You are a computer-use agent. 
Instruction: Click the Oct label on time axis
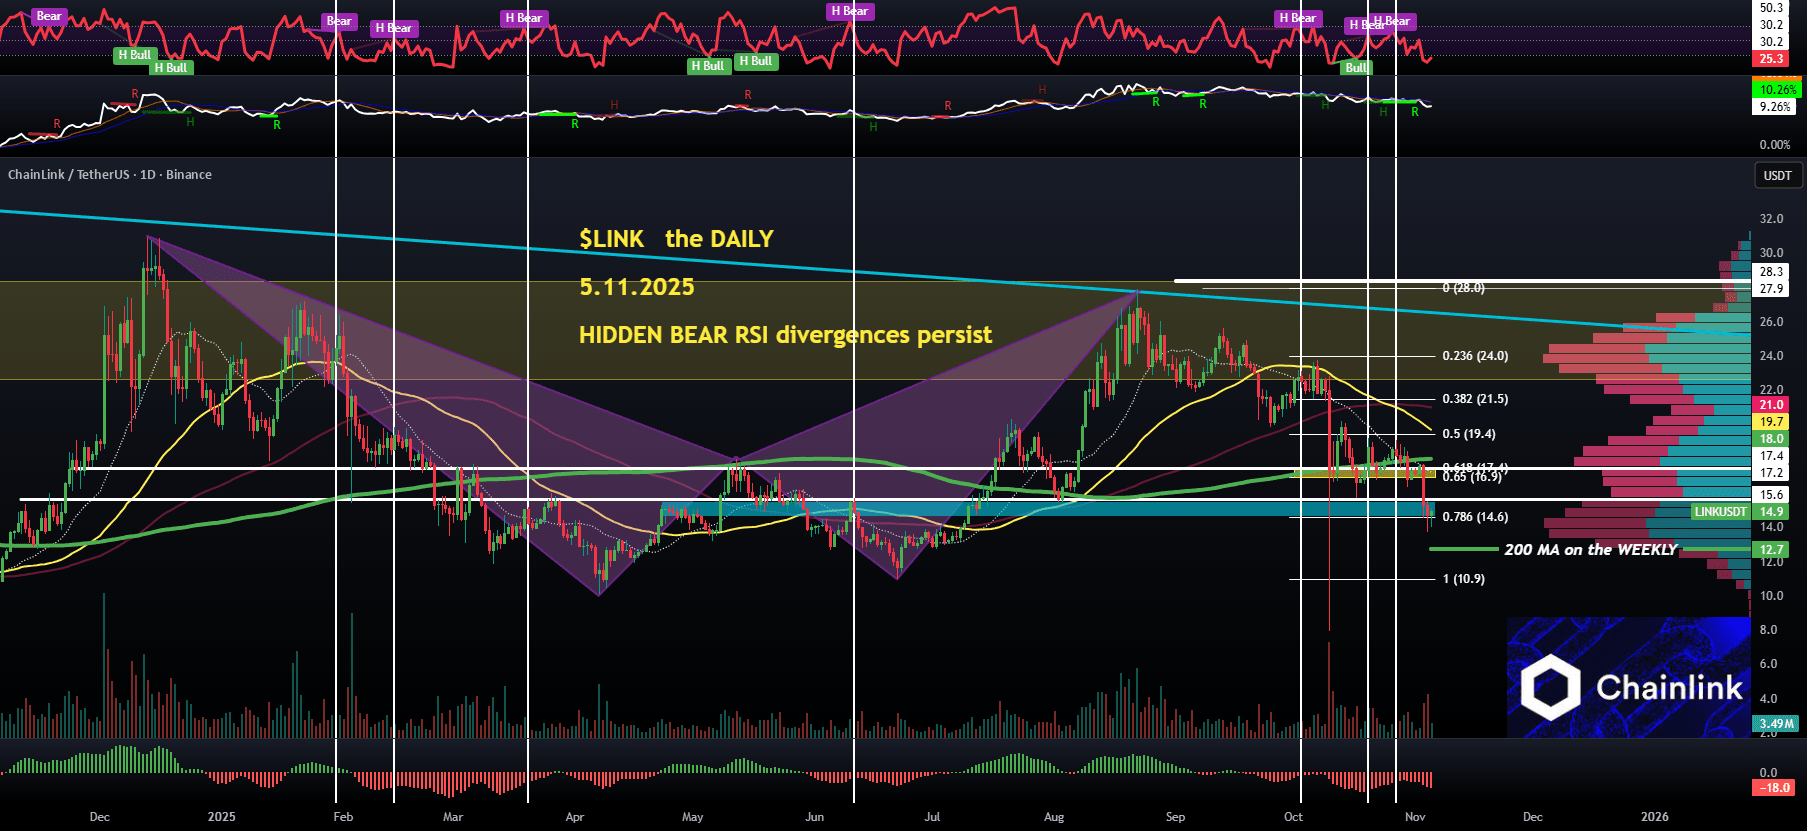1293,817
